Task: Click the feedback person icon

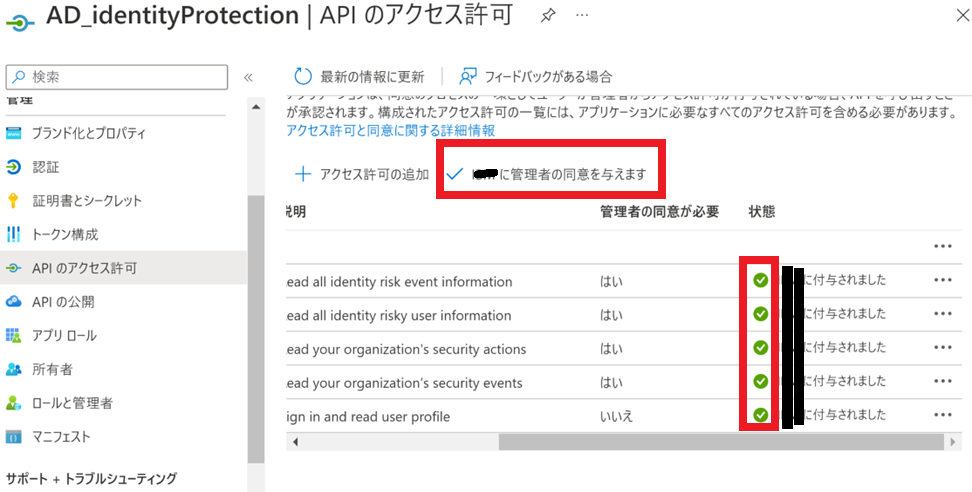Action: pyautogui.click(x=467, y=76)
